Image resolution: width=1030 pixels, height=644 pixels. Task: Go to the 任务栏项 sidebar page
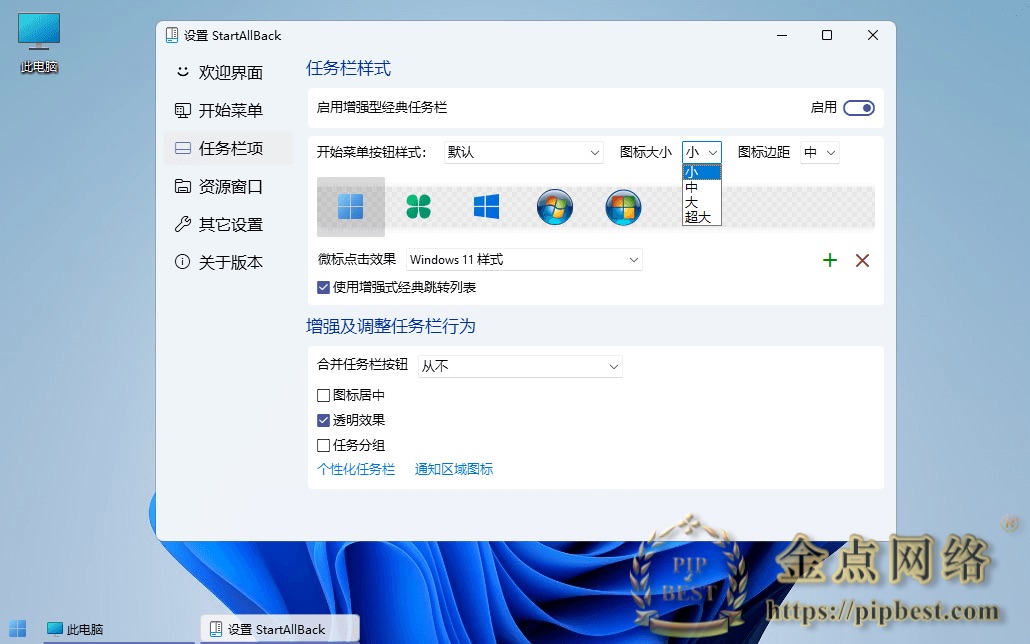point(228,148)
